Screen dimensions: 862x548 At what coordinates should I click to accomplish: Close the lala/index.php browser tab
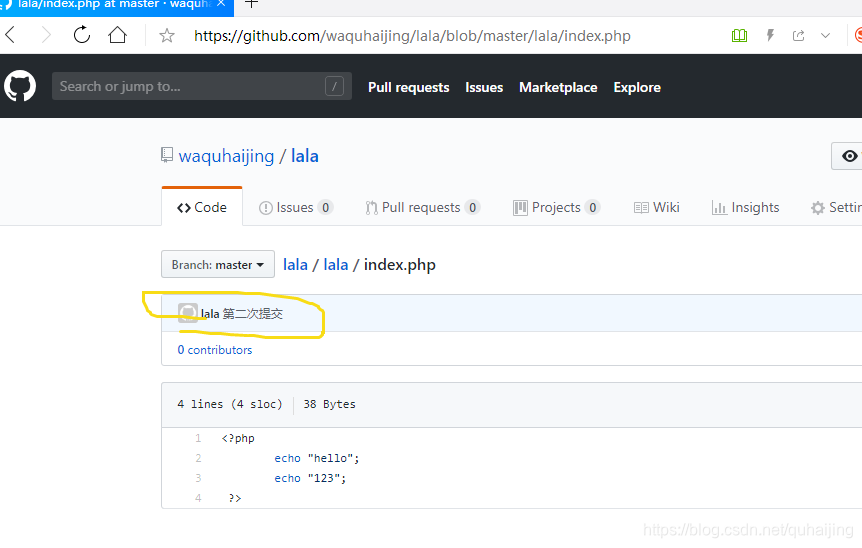pyautogui.click(x=221, y=4)
